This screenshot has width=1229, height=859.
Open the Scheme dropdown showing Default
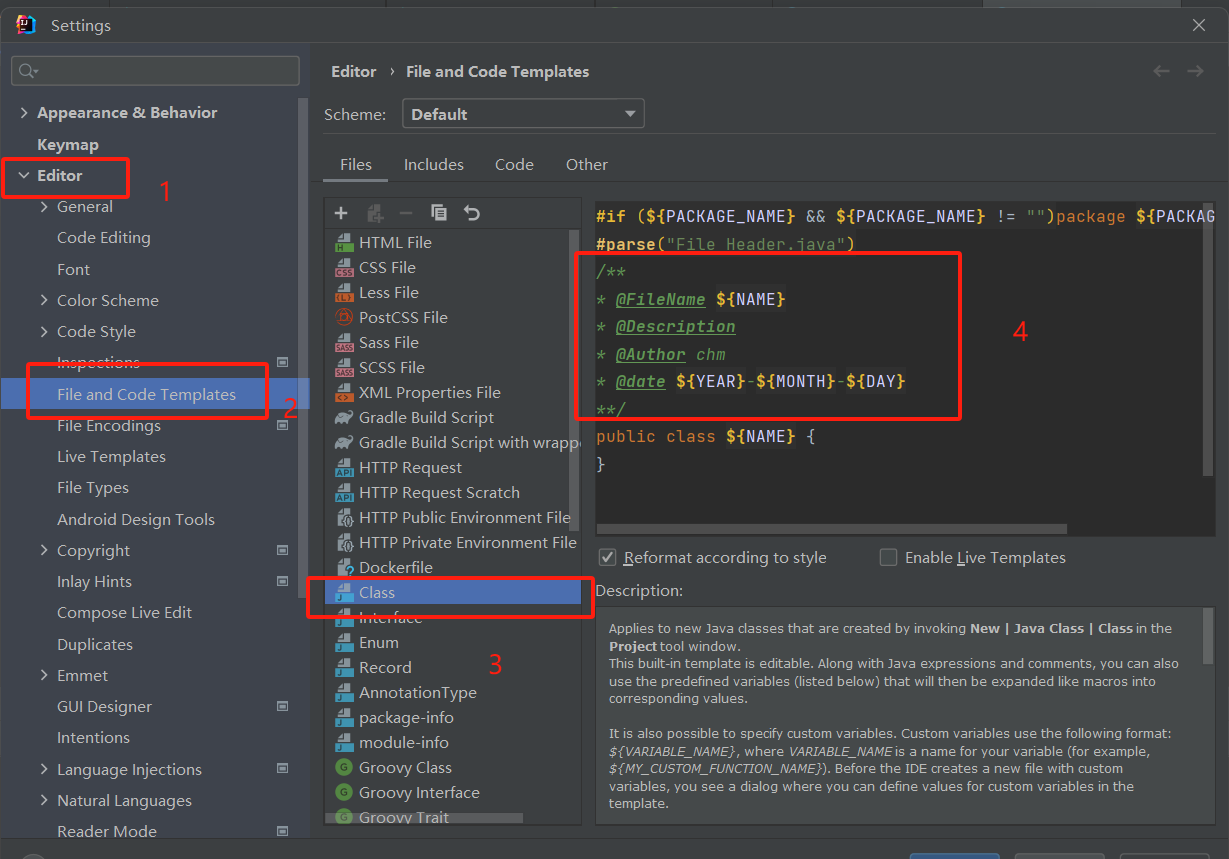(x=522, y=113)
